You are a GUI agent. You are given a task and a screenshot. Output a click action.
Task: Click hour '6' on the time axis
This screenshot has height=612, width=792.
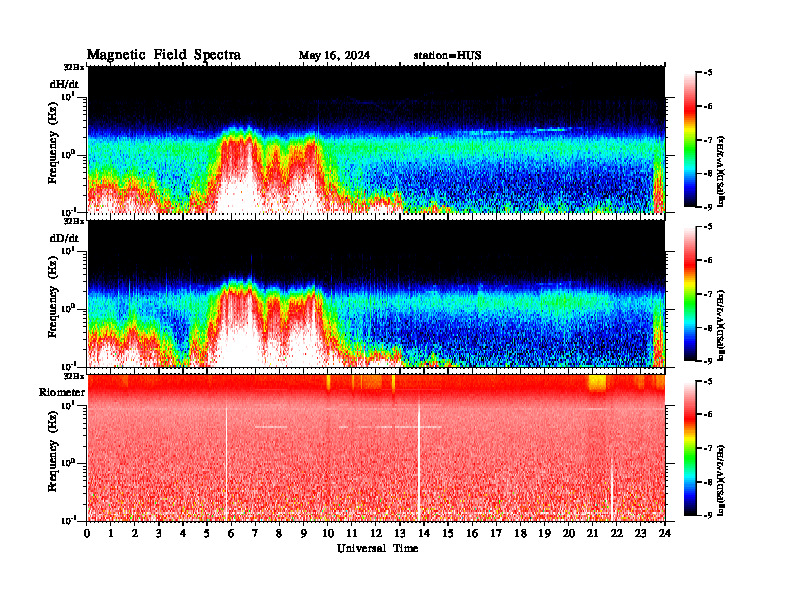pyautogui.click(x=231, y=533)
